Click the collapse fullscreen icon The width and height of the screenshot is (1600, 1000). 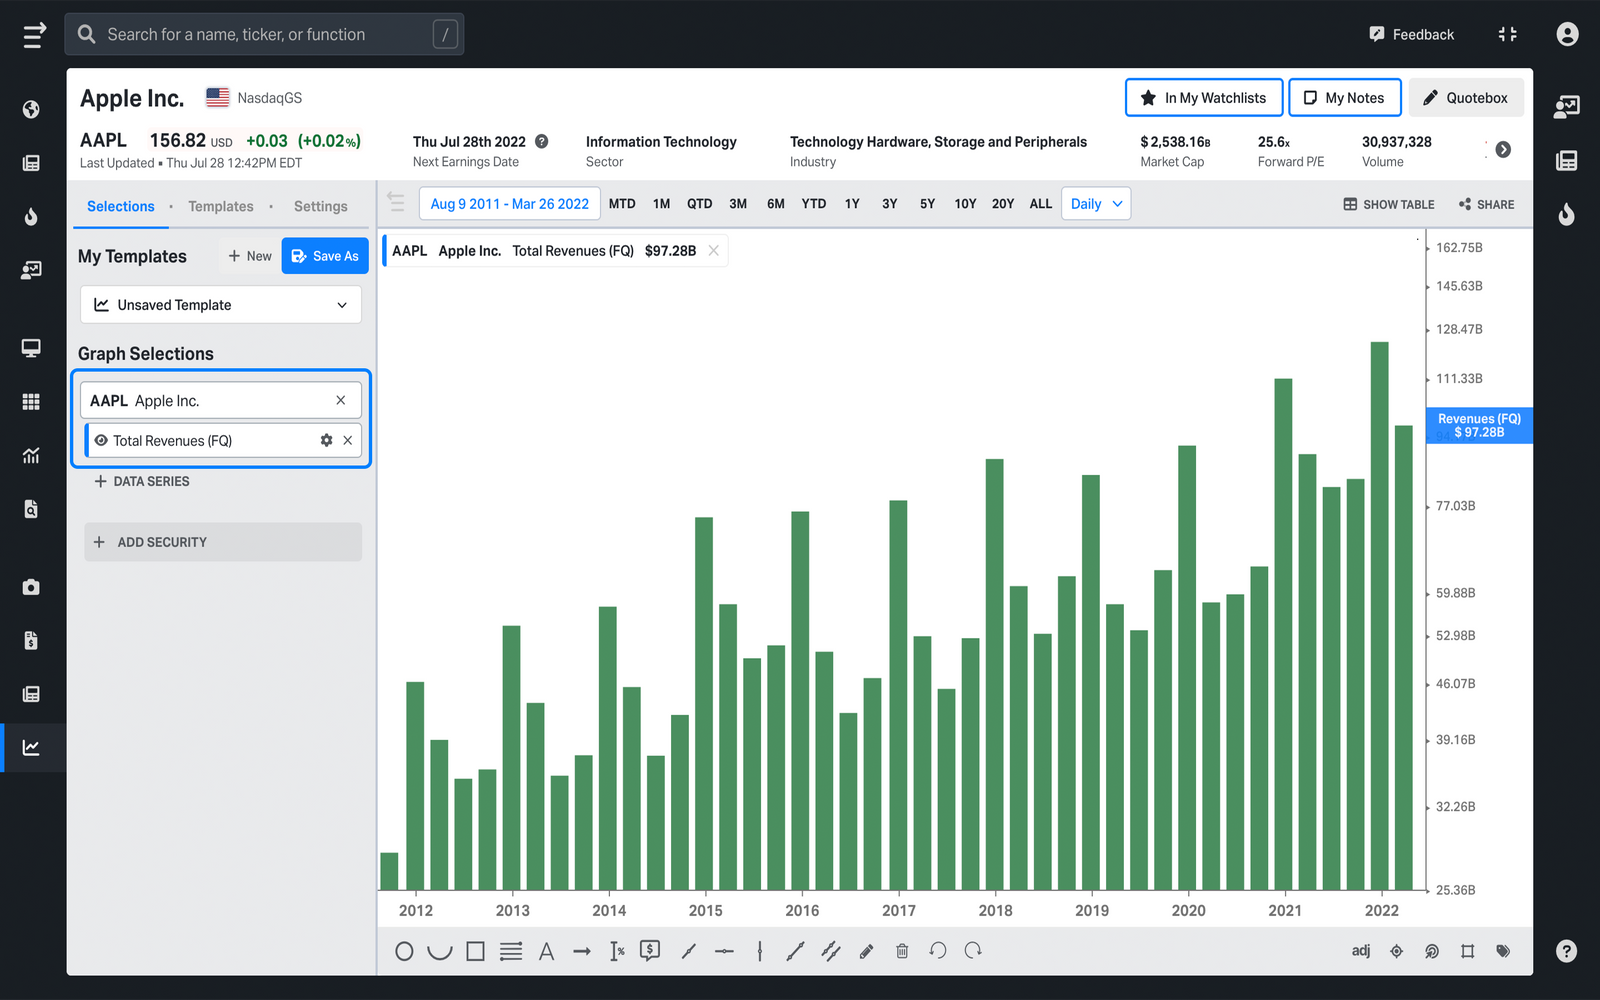(1508, 34)
